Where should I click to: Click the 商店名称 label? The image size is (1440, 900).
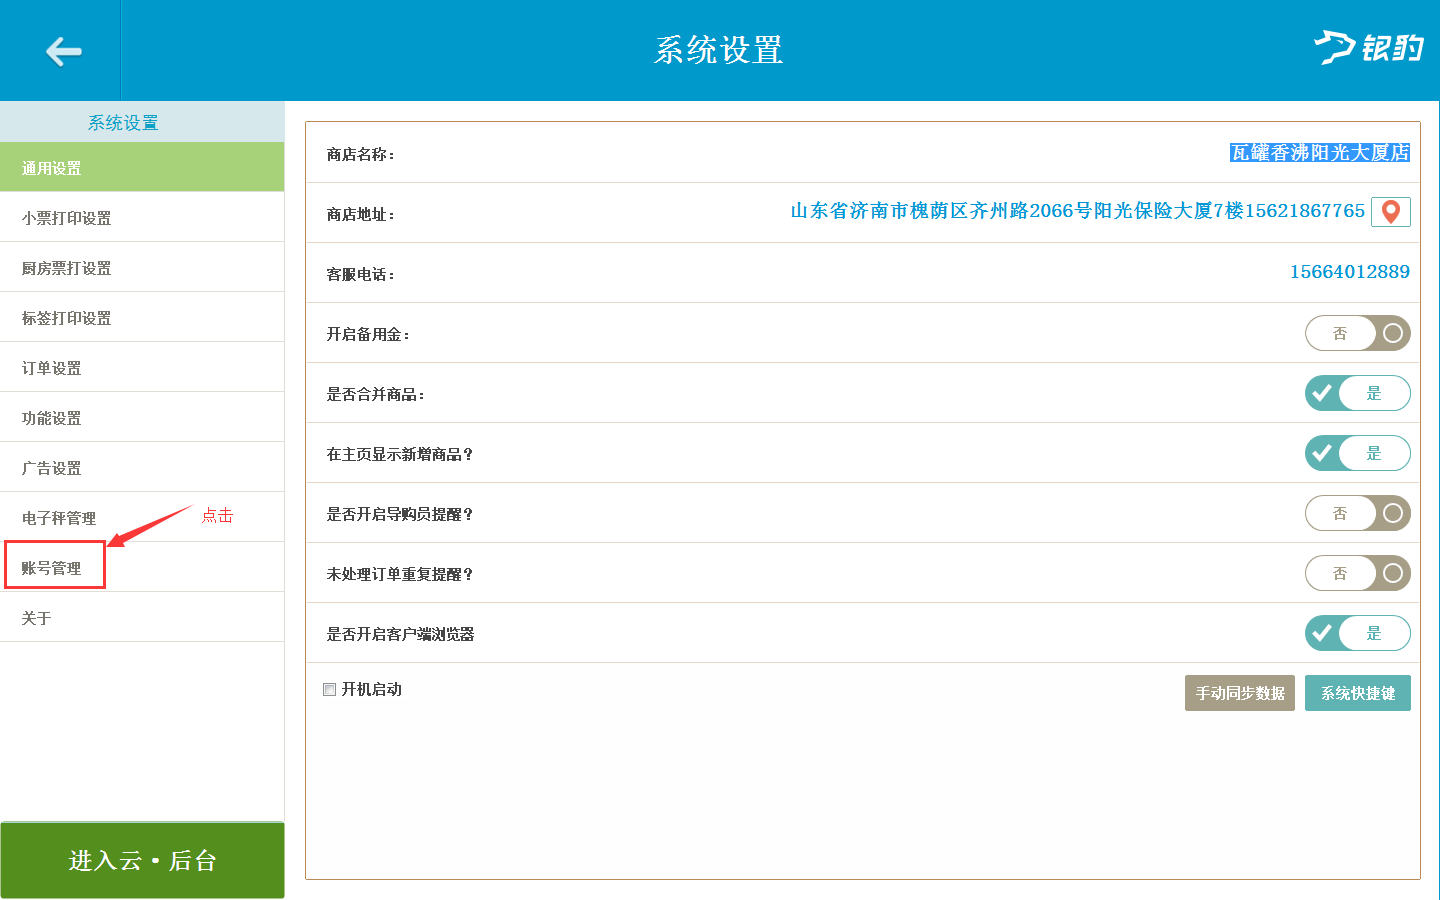tap(360, 154)
